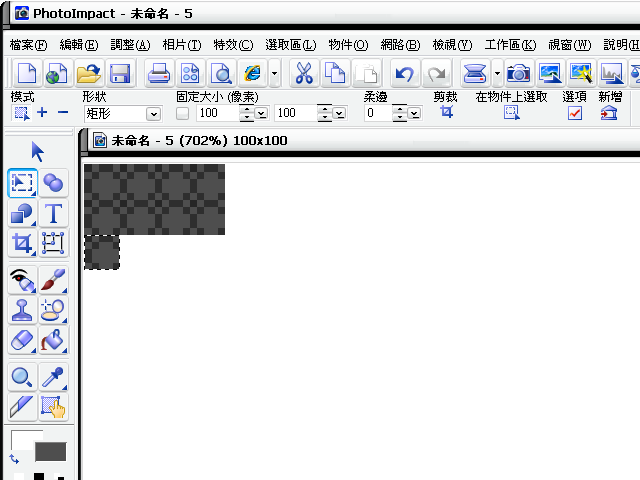Click the 剪裁 crop button
640x480 pixels.
[x=447, y=112]
